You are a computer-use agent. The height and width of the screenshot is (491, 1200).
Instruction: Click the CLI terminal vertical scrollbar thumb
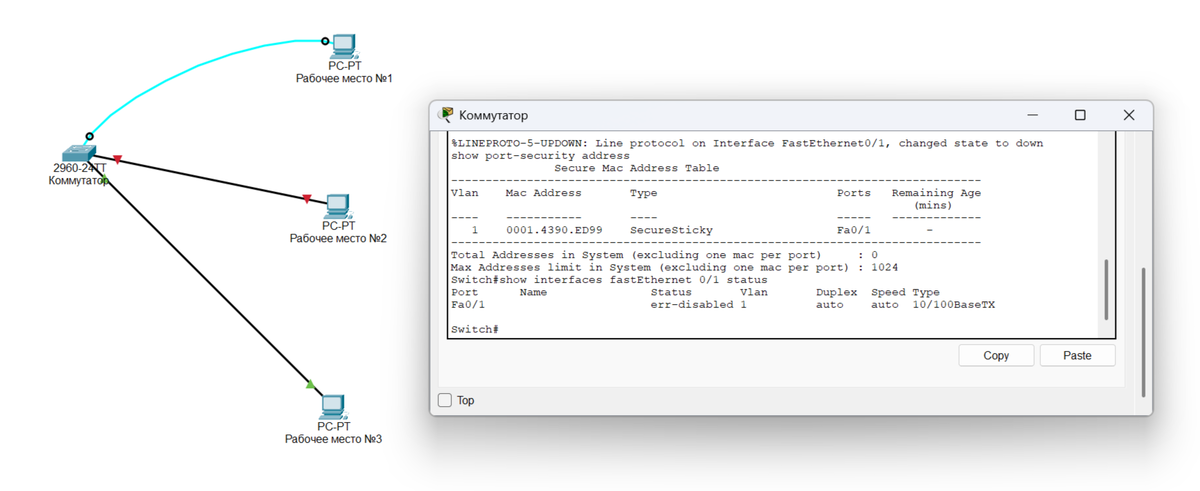click(1106, 289)
